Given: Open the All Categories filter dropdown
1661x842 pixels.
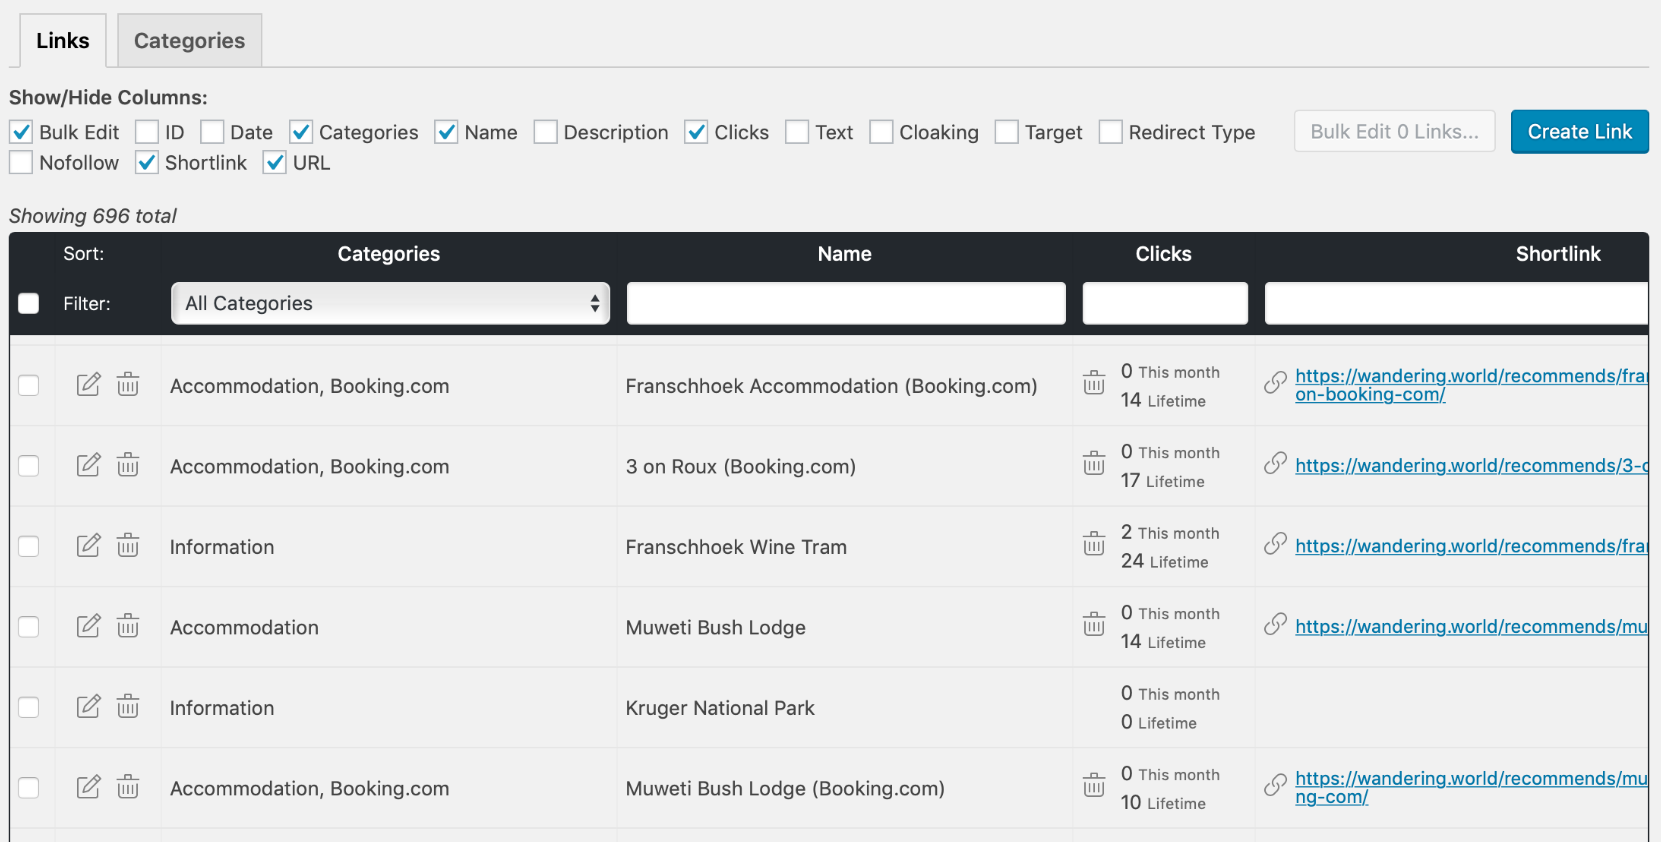Looking at the screenshot, I should click(x=390, y=303).
